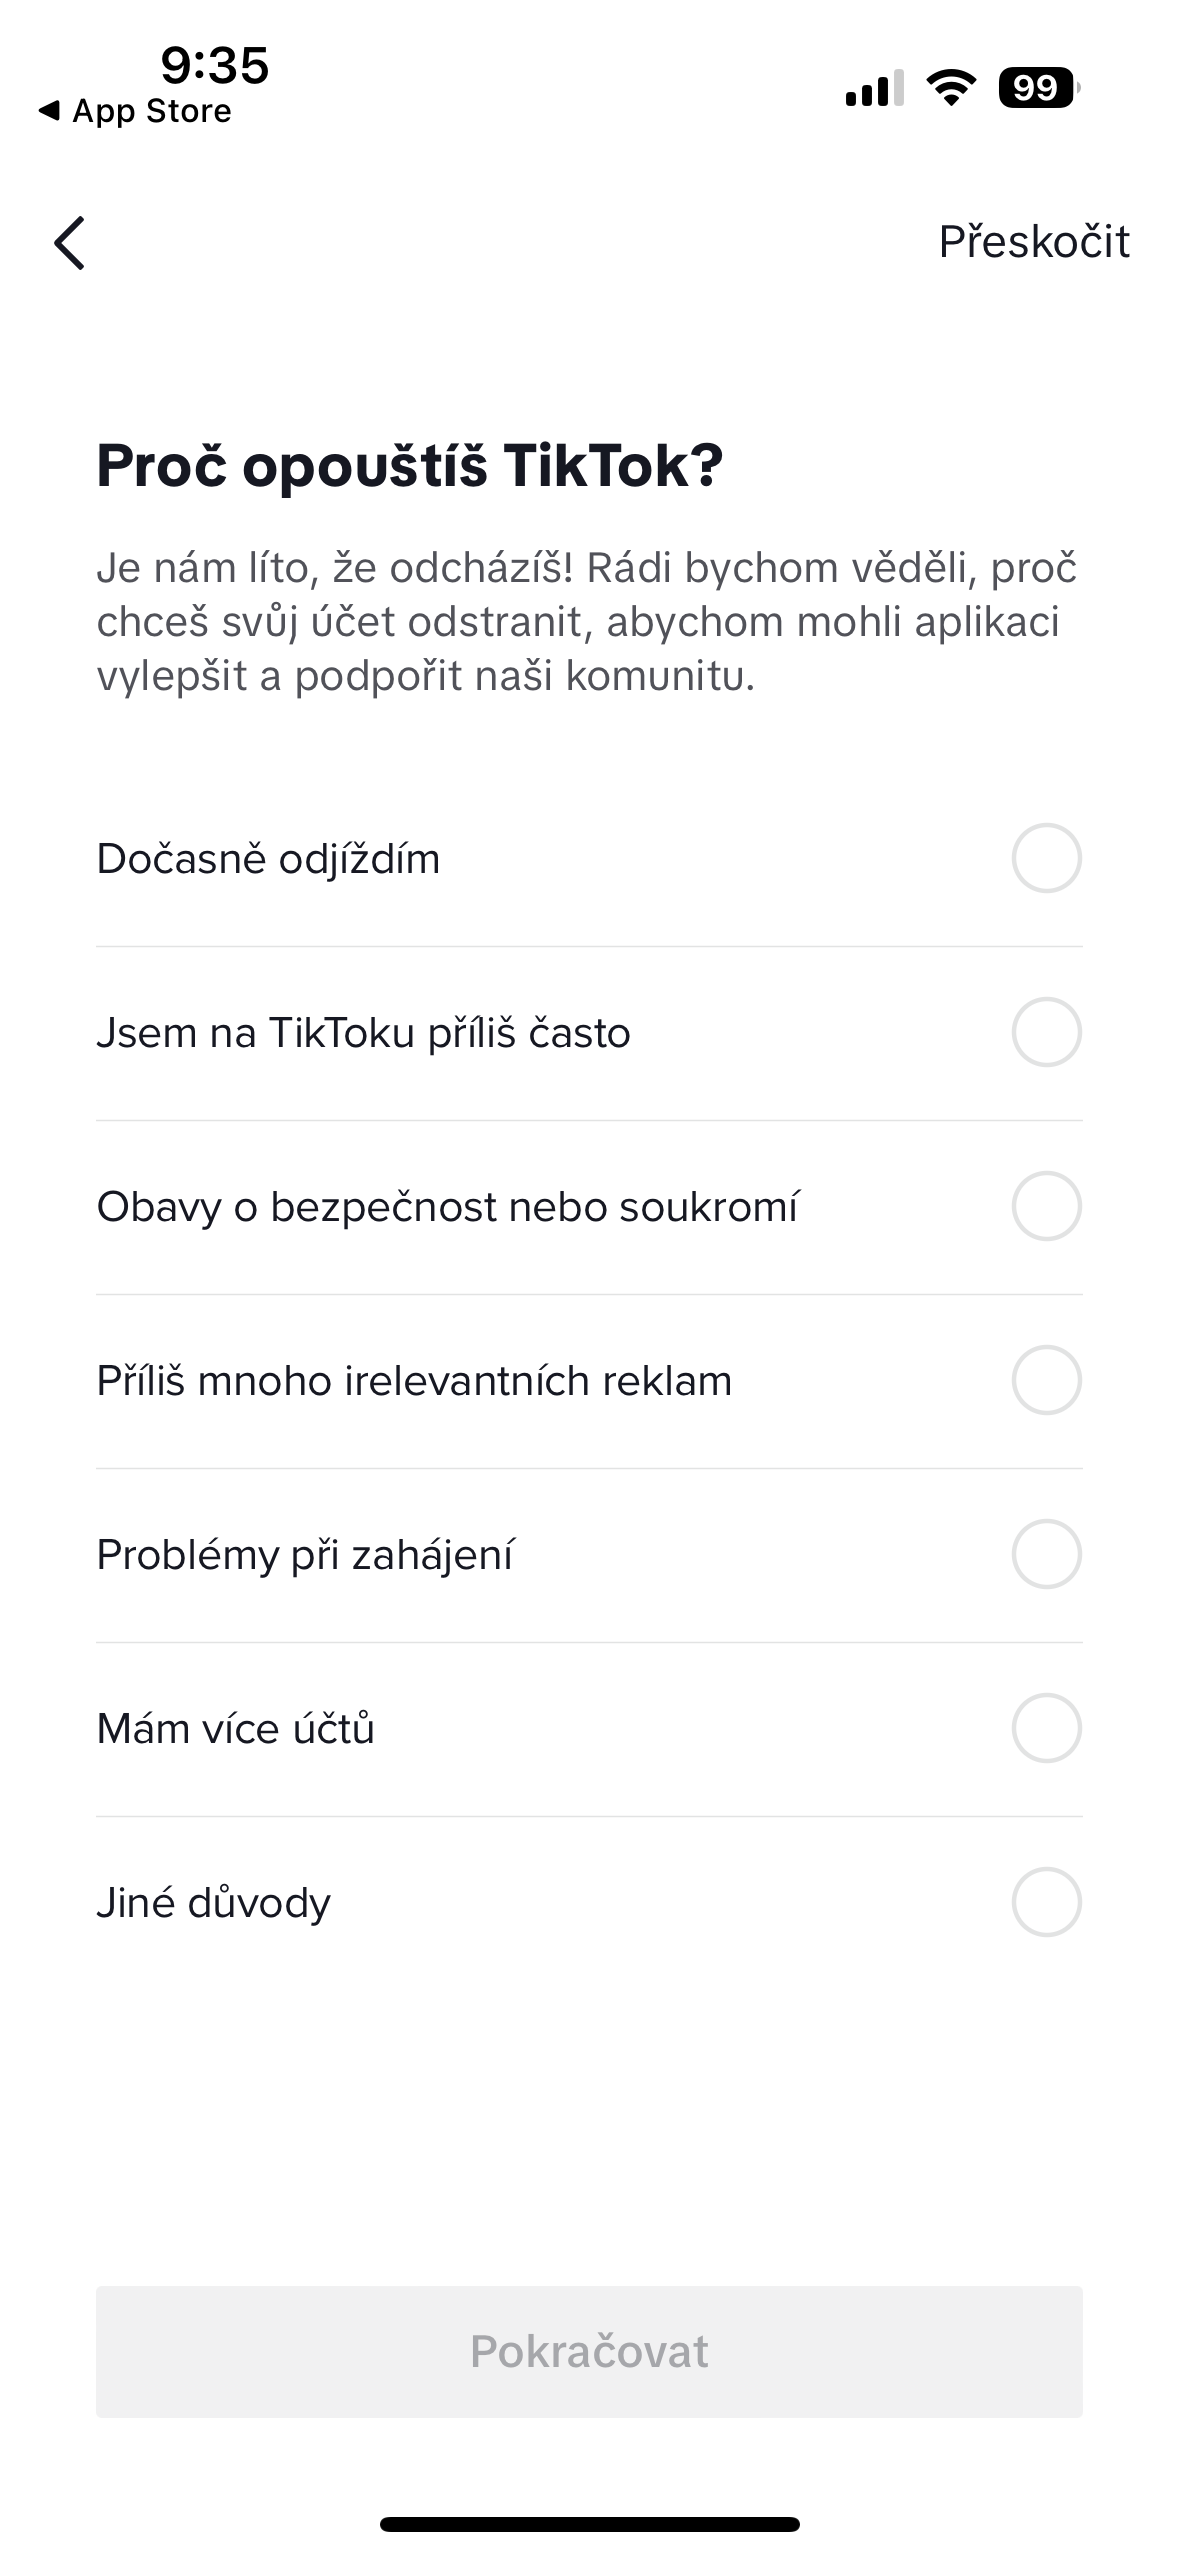Select "Obavy o bezpečnost nebo soukromí" radio
This screenshot has width=1179, height=2556.
coord(1046,1206)
